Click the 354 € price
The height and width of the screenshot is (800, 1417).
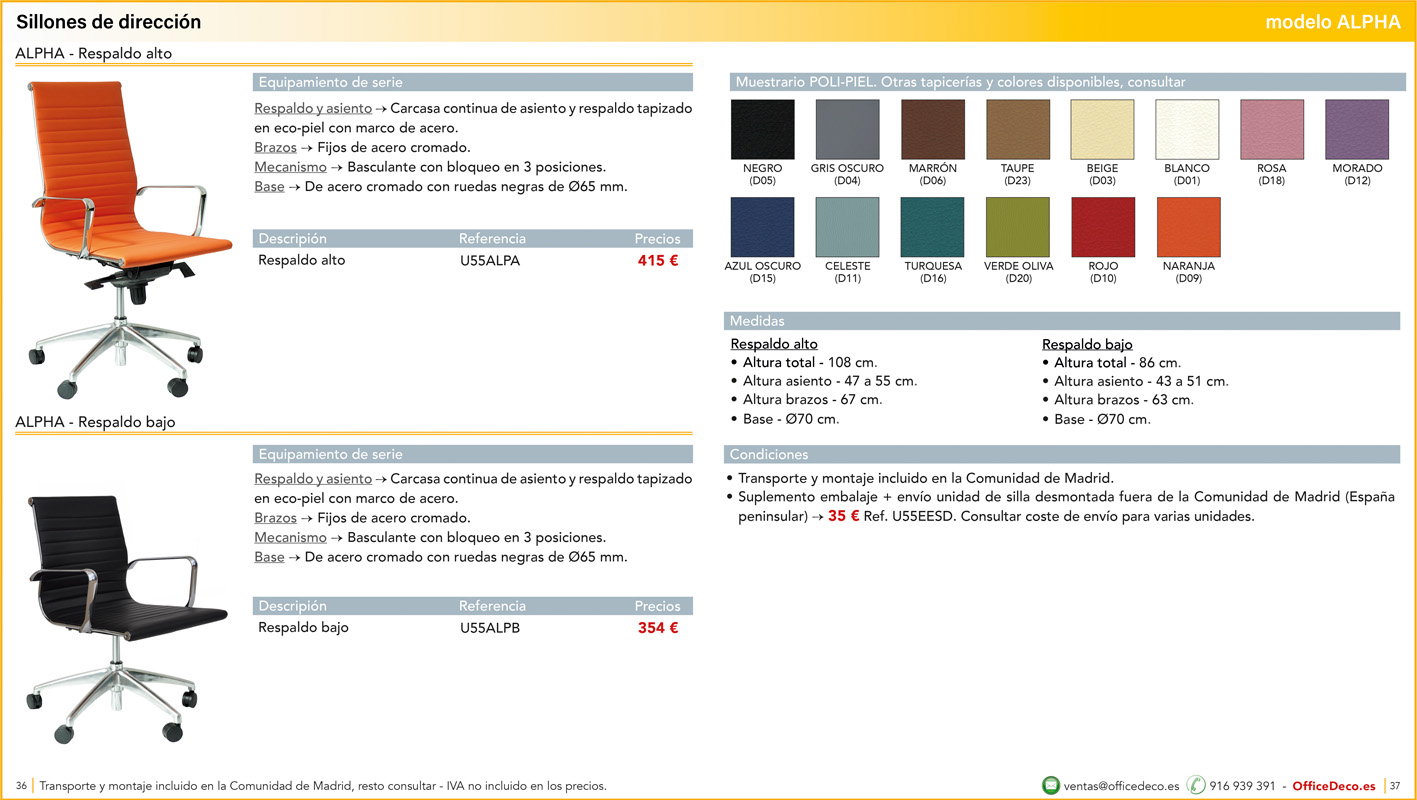coord(658,628)
